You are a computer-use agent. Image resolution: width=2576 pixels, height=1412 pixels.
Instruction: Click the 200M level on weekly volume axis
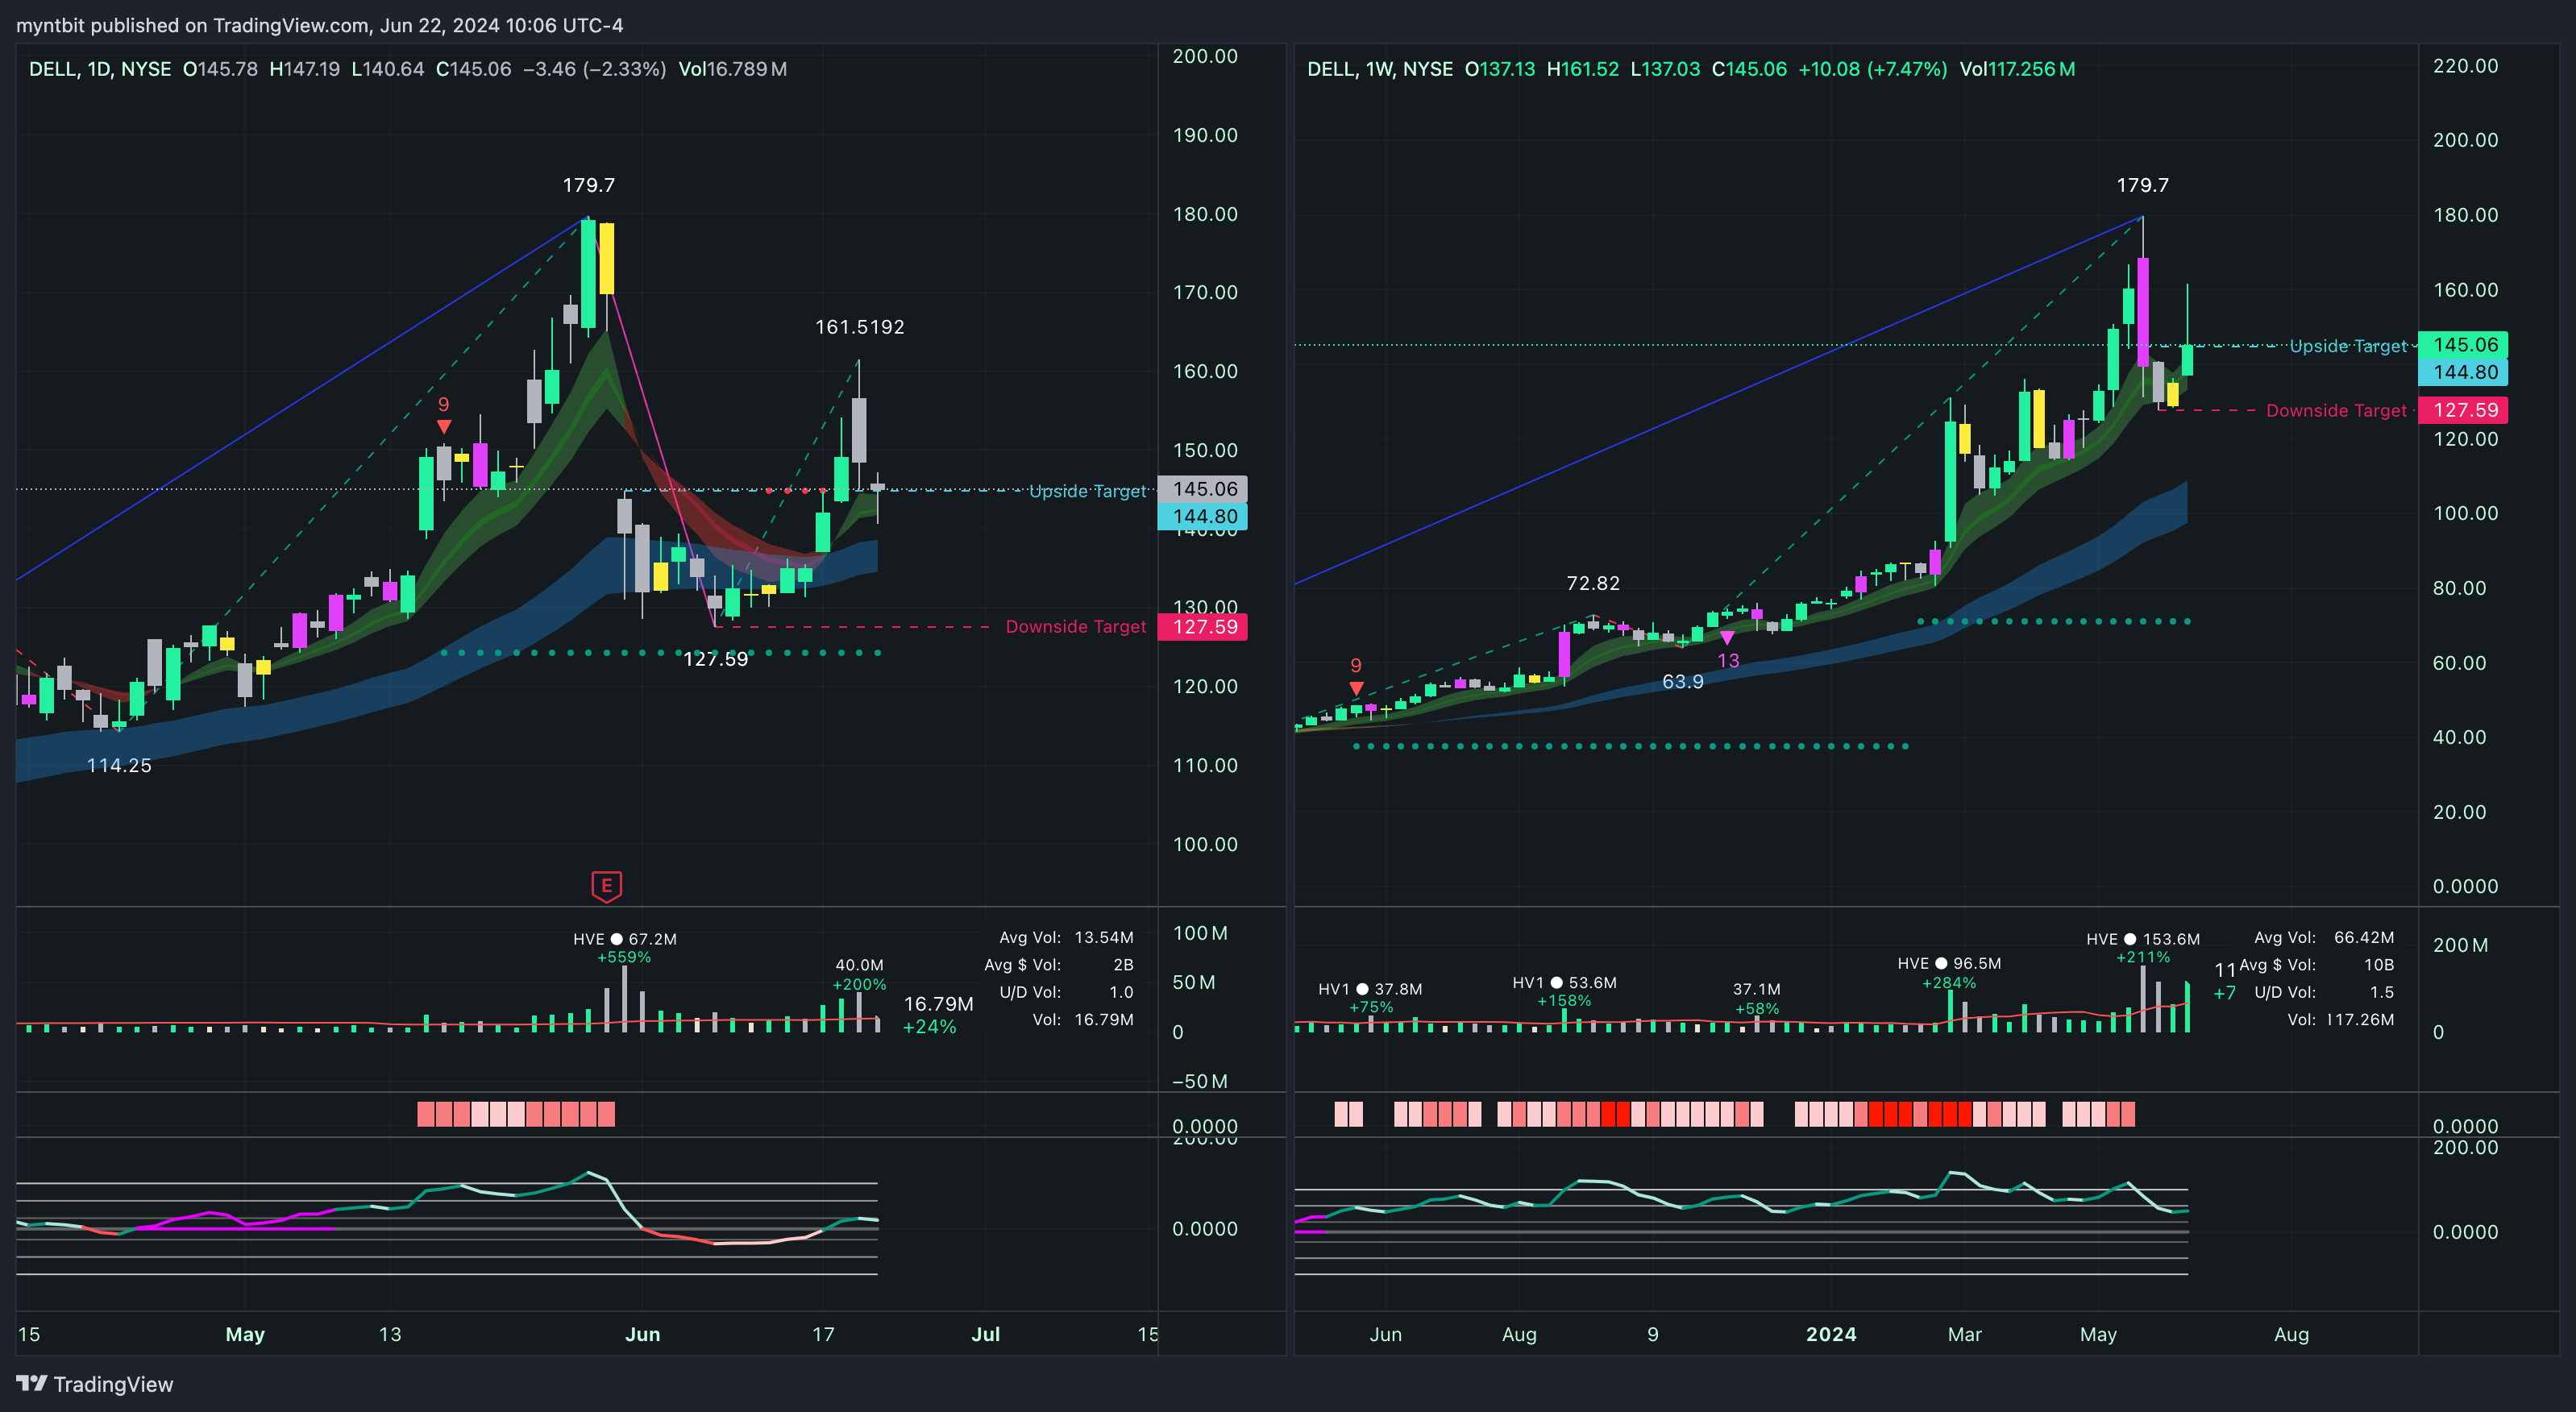click(x=2460, y=945)
